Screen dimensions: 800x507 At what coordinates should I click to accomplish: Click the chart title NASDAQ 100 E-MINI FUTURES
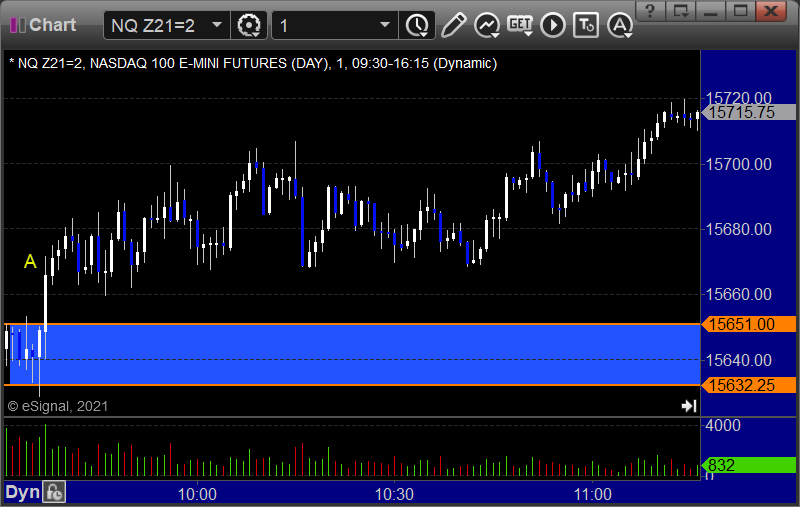[x=188, y=63]
